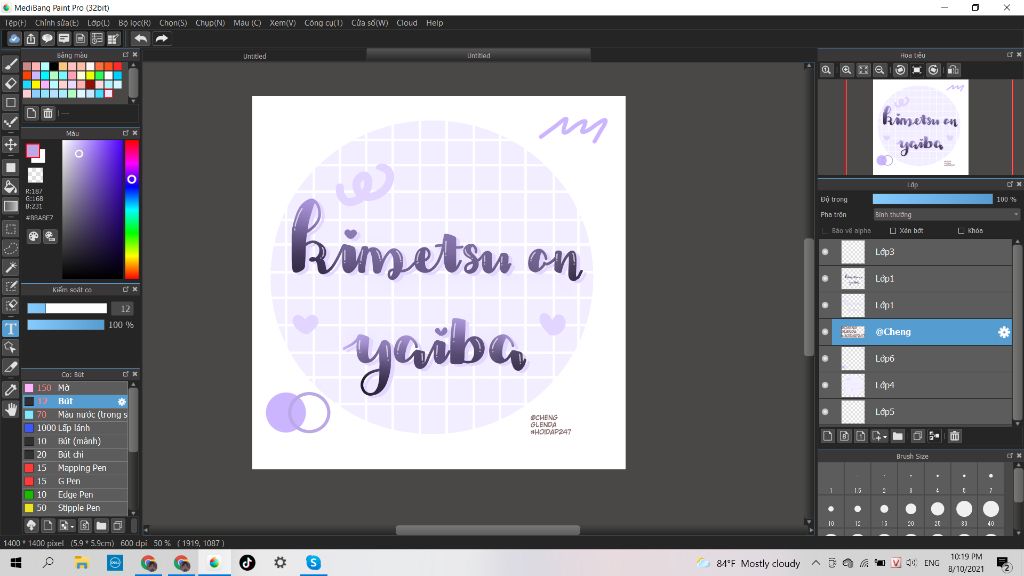Hide the Lớp5 layer
Screen dimensions: 1024x576
[825, 412]
